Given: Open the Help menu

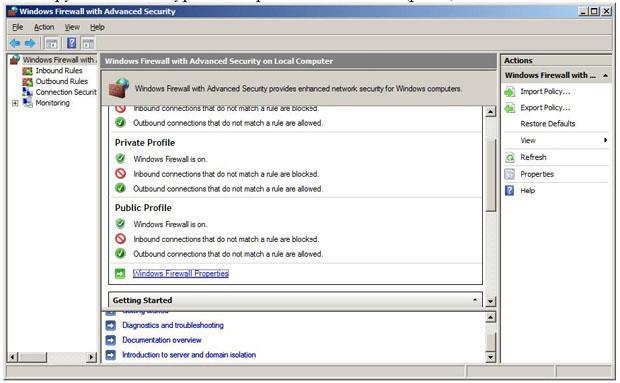Looking at the screenshot, I should tap(97, 27).
